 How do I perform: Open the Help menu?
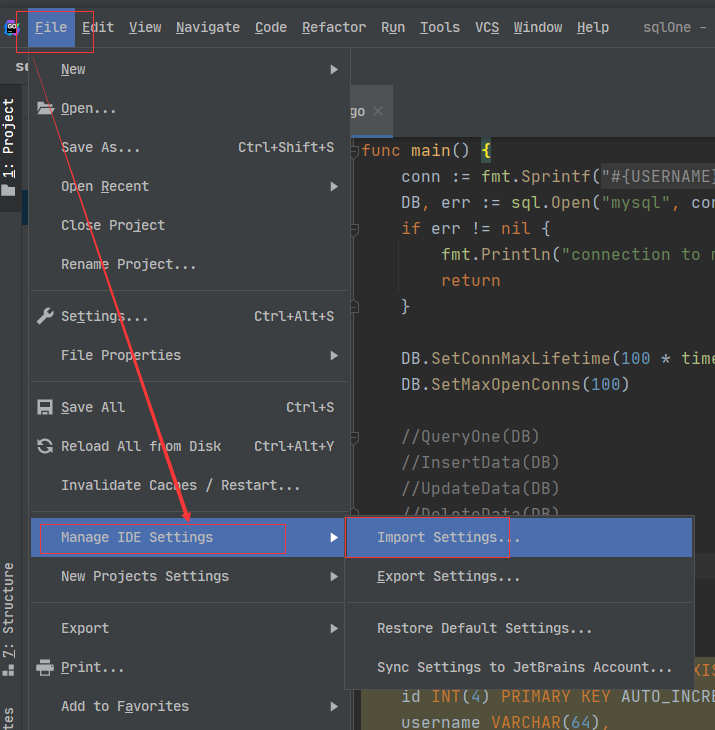593,27
